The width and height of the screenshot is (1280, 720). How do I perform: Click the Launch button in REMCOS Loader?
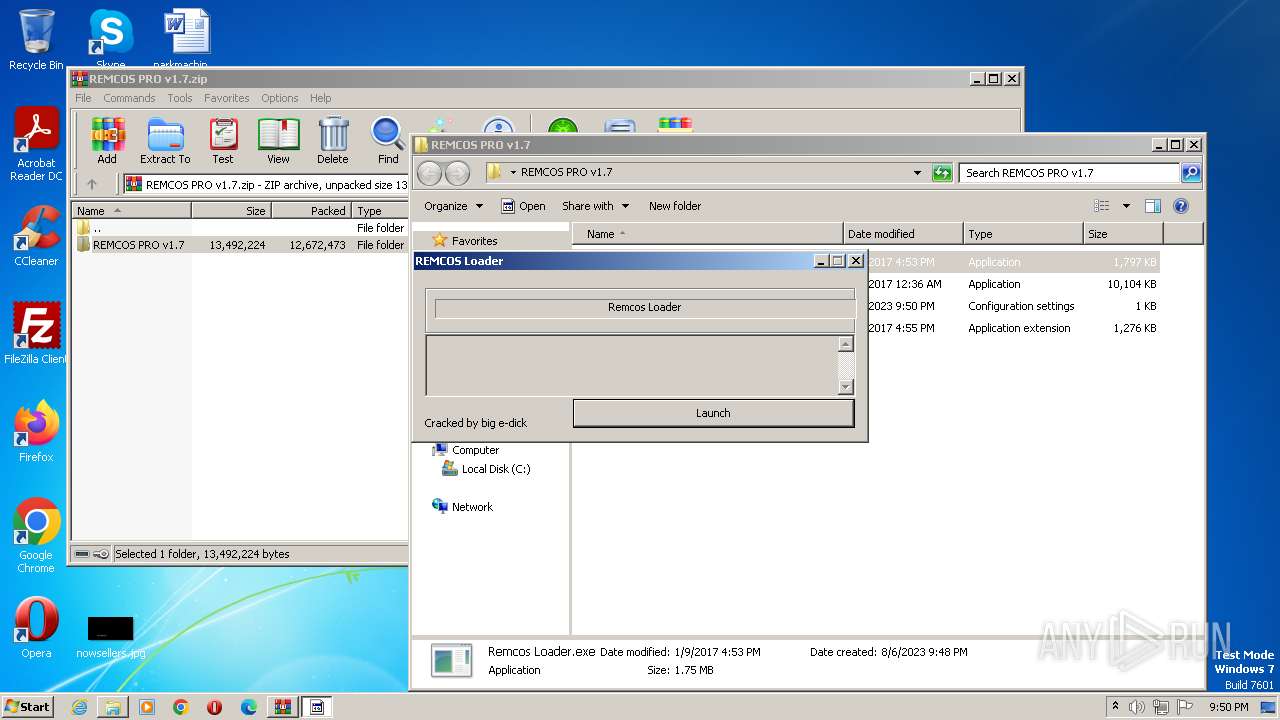click(713, 413)
